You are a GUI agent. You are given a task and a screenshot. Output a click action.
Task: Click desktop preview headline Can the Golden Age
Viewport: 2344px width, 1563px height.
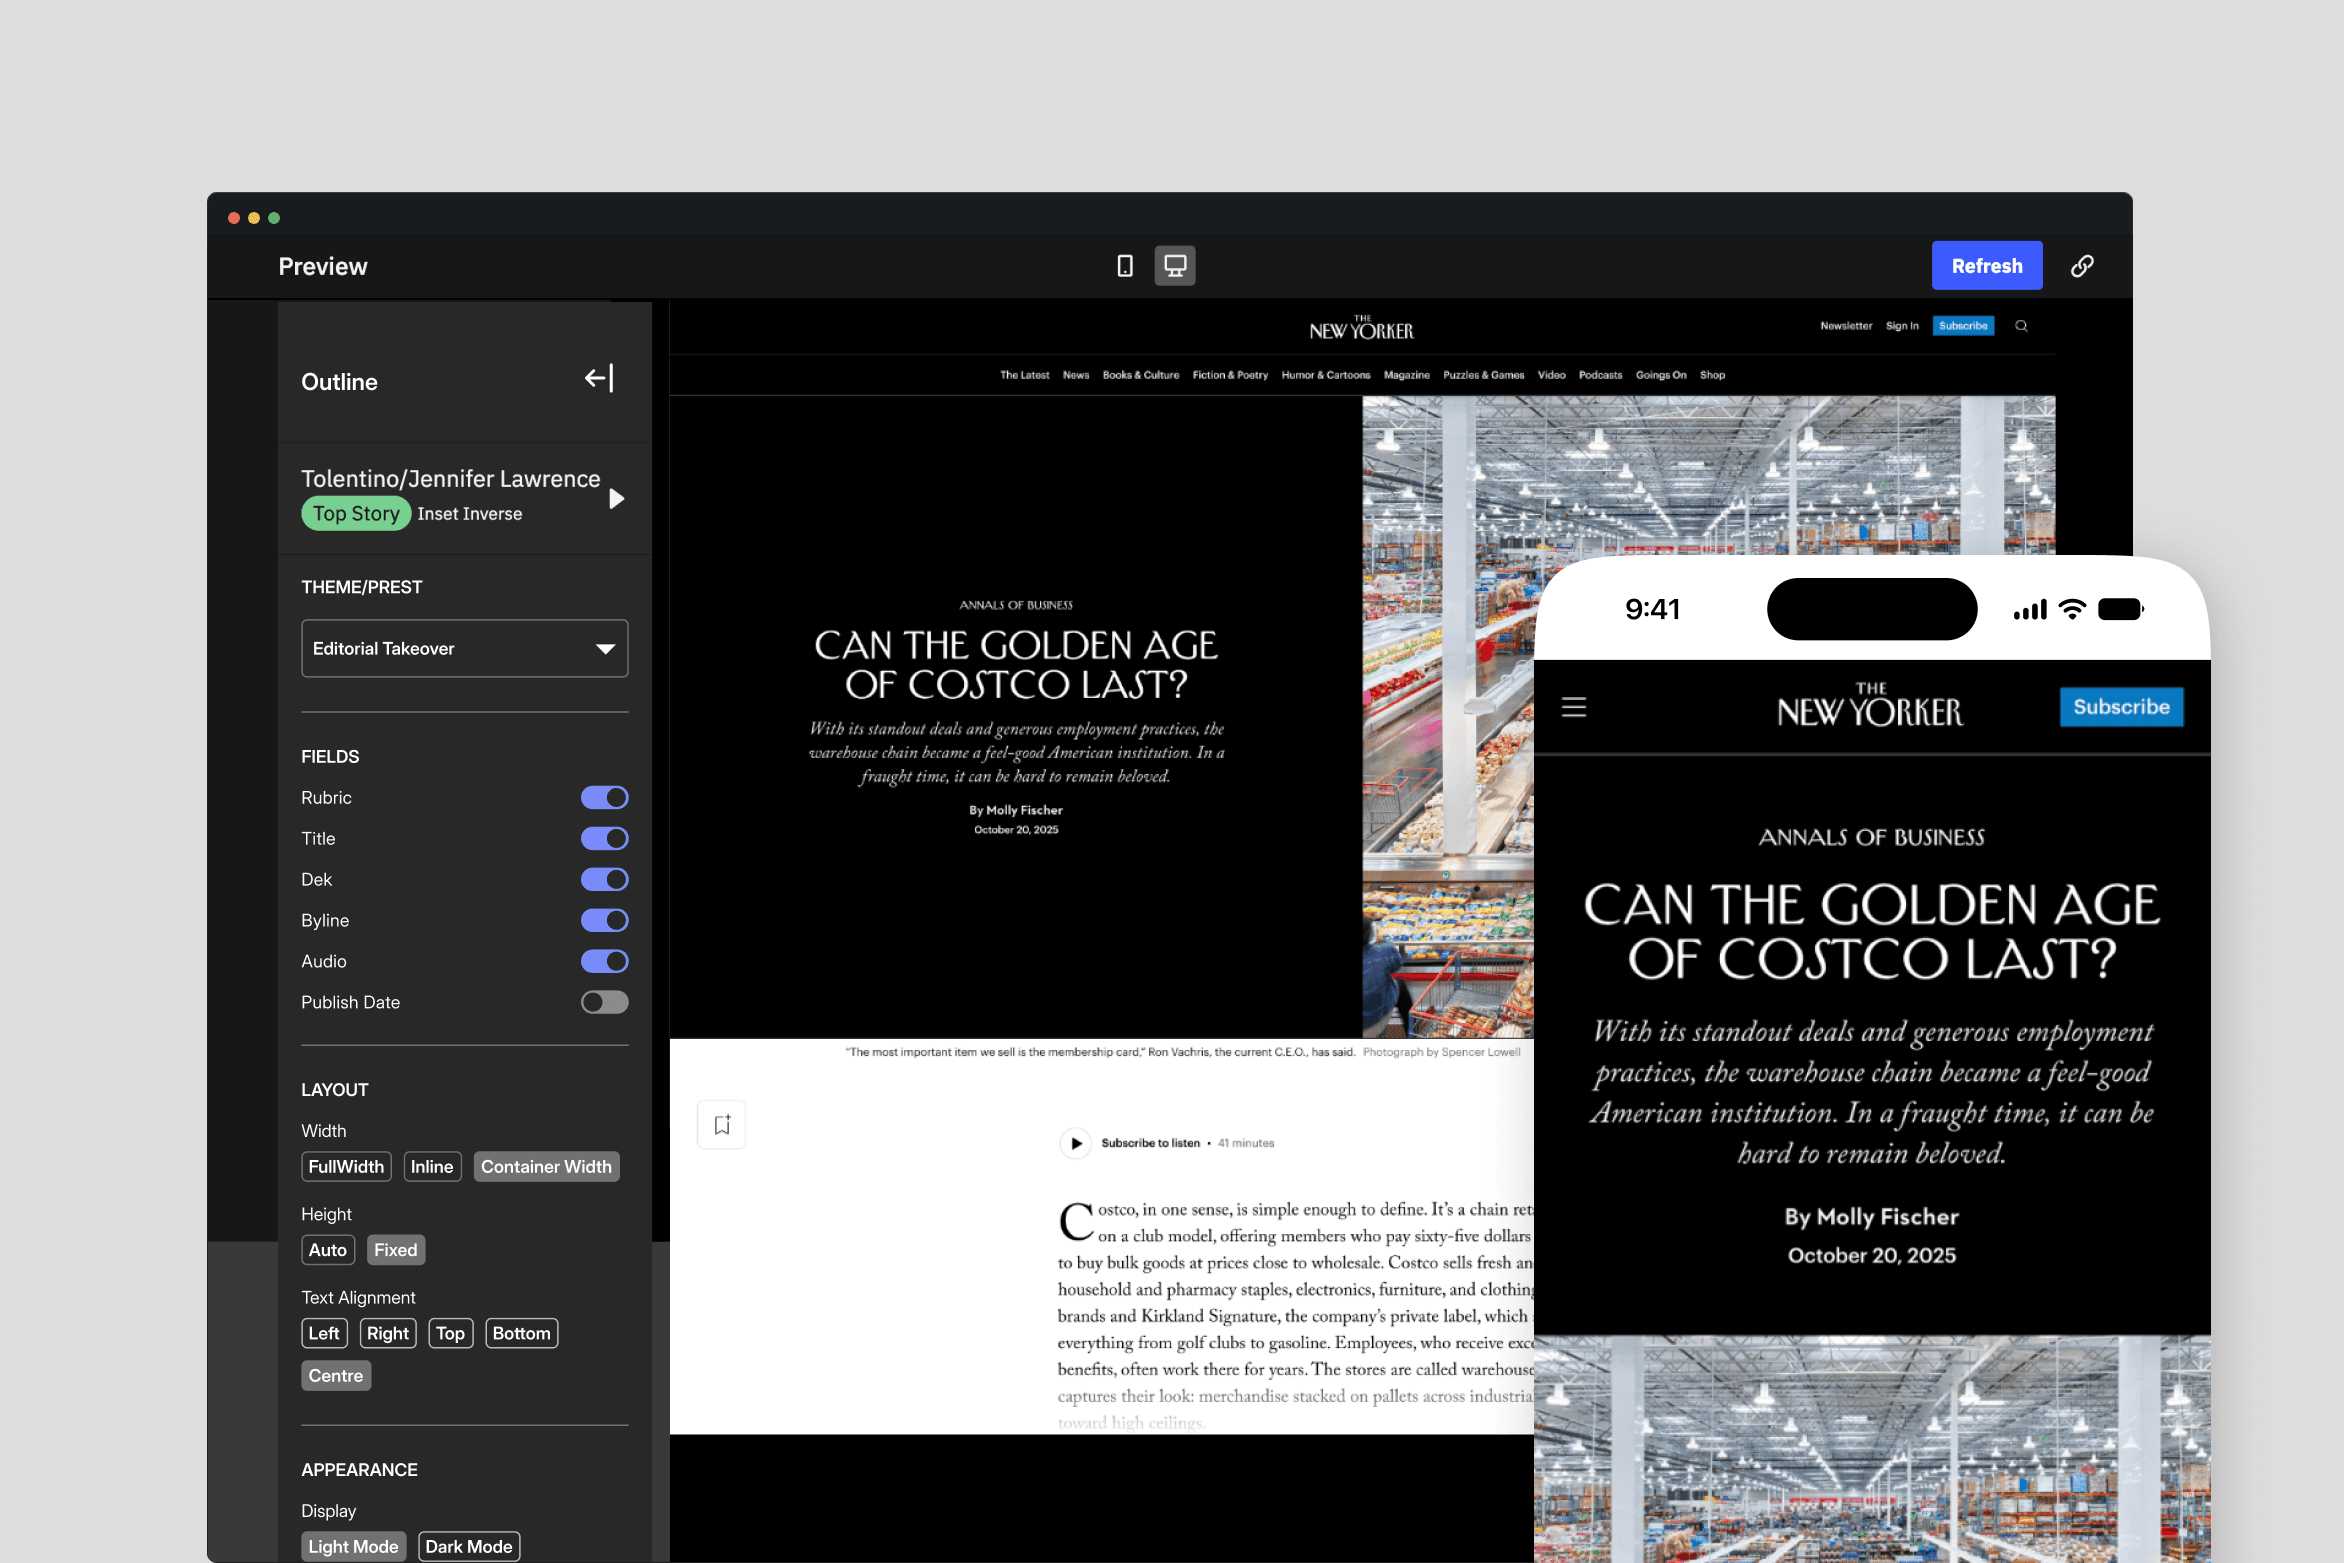(1016, 664)
